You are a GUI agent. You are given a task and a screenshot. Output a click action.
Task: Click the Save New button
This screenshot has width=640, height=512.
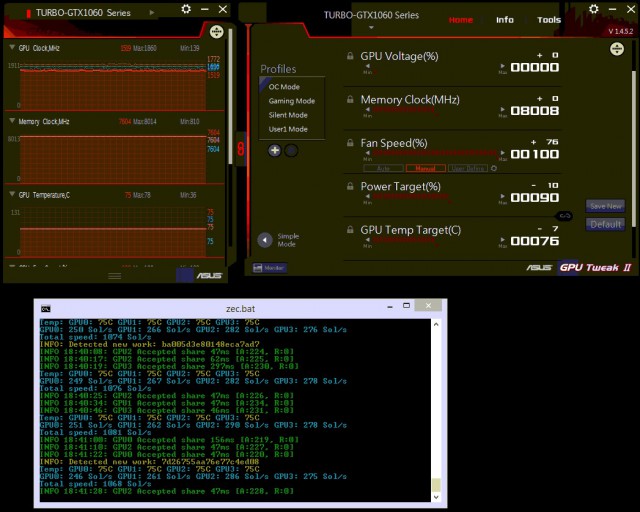coord(606,206)
